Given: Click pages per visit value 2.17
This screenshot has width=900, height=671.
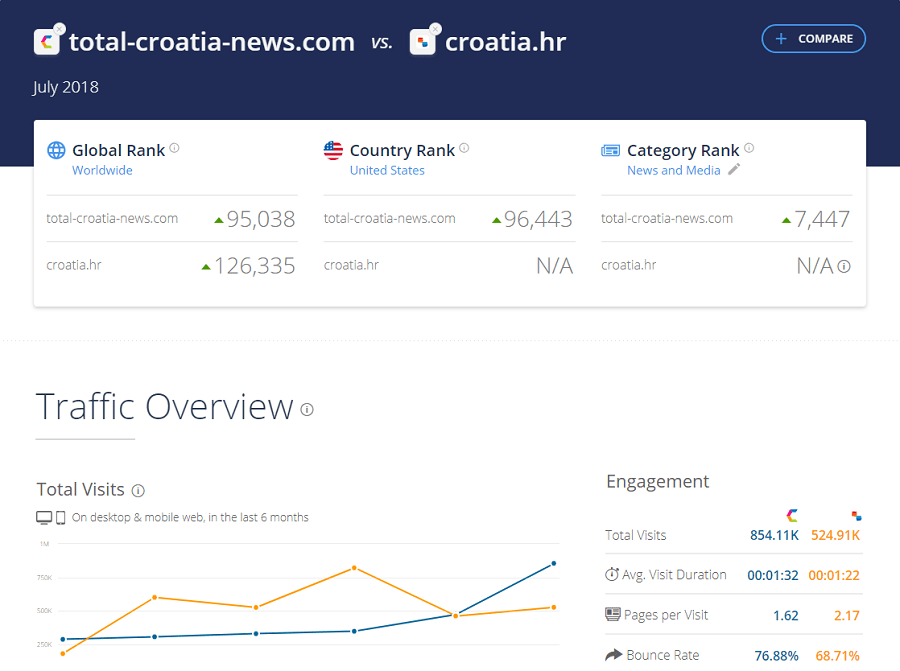Looking at the screenshot, I should (847, 616).
